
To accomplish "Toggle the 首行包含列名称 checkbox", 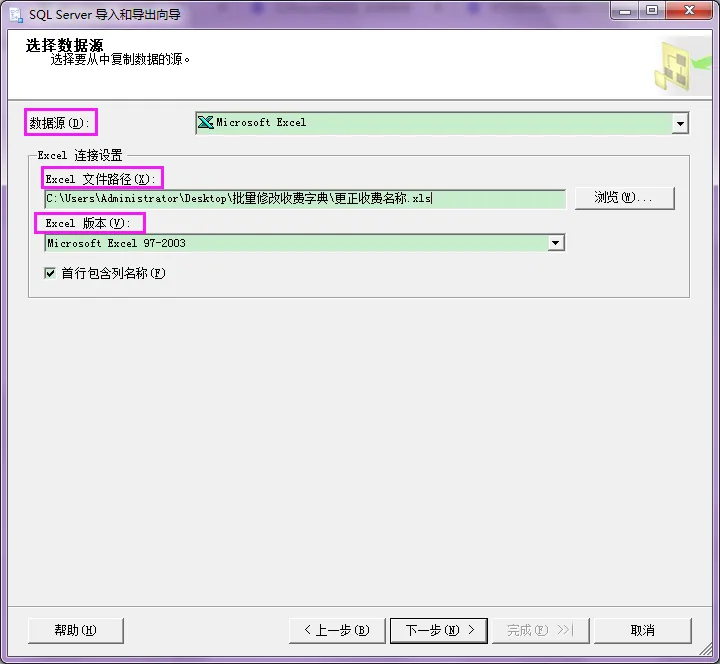I will point(50,273).
